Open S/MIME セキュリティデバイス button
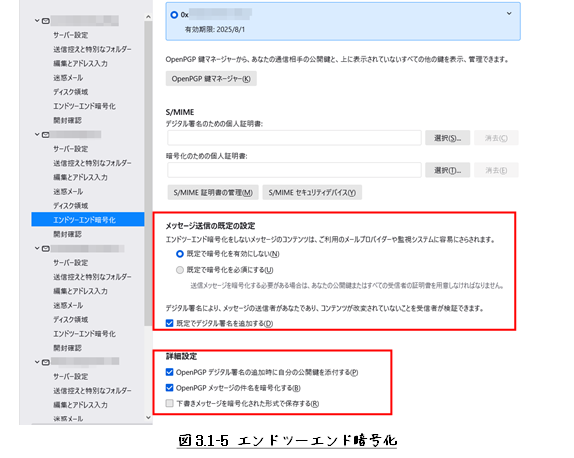Viewport: 574px width, 458px height. pos(312,193)
